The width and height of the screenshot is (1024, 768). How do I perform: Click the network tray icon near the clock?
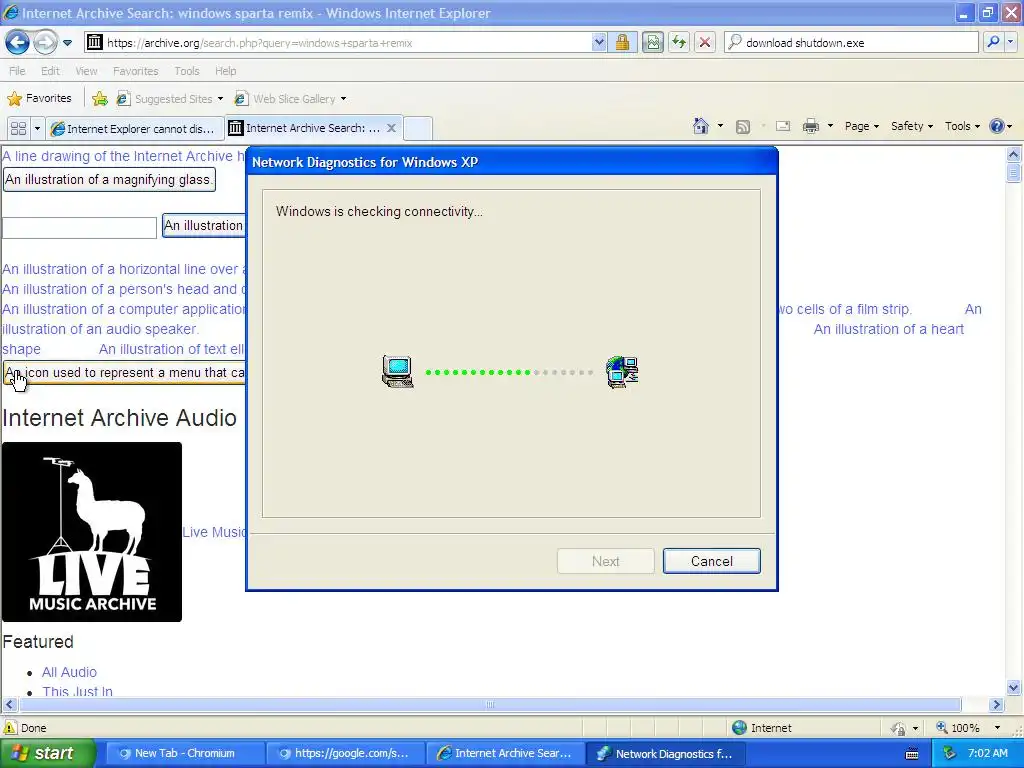(949, 754)
